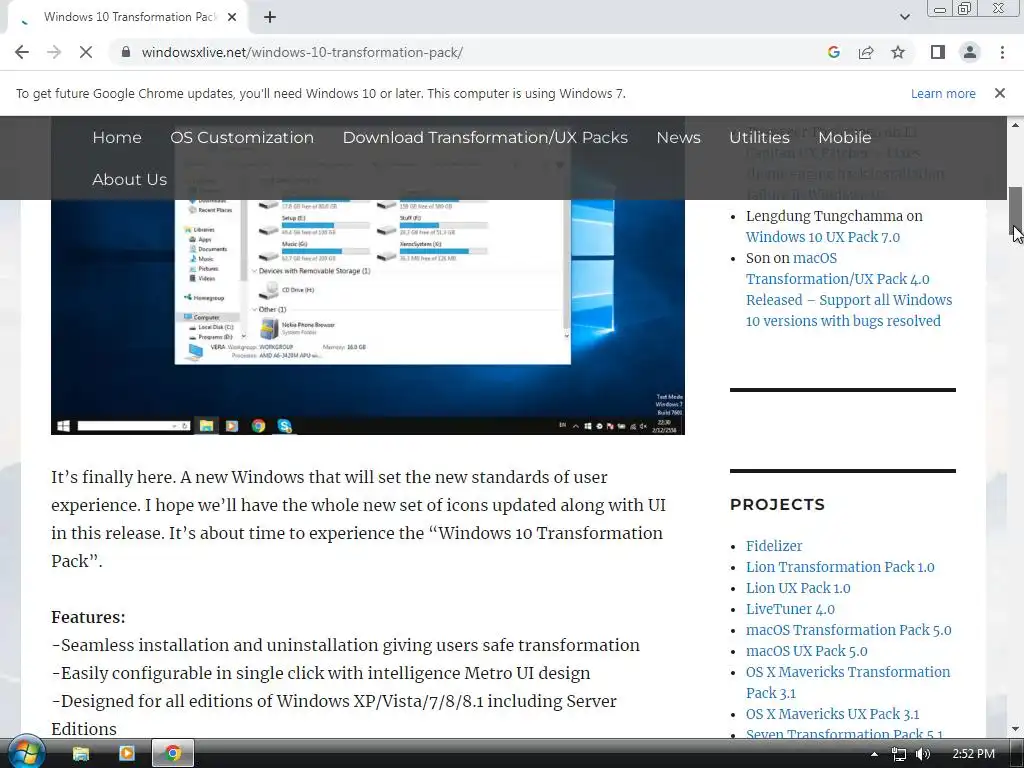Open the Chrome profile avatar
Screen dimensions: 1024x768
(970, 52)
